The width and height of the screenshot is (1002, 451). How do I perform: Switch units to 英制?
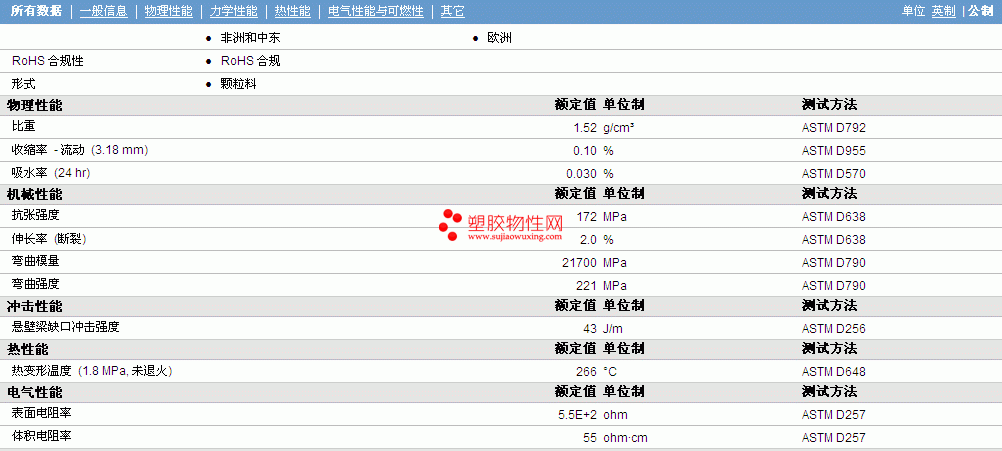(944, 11)
